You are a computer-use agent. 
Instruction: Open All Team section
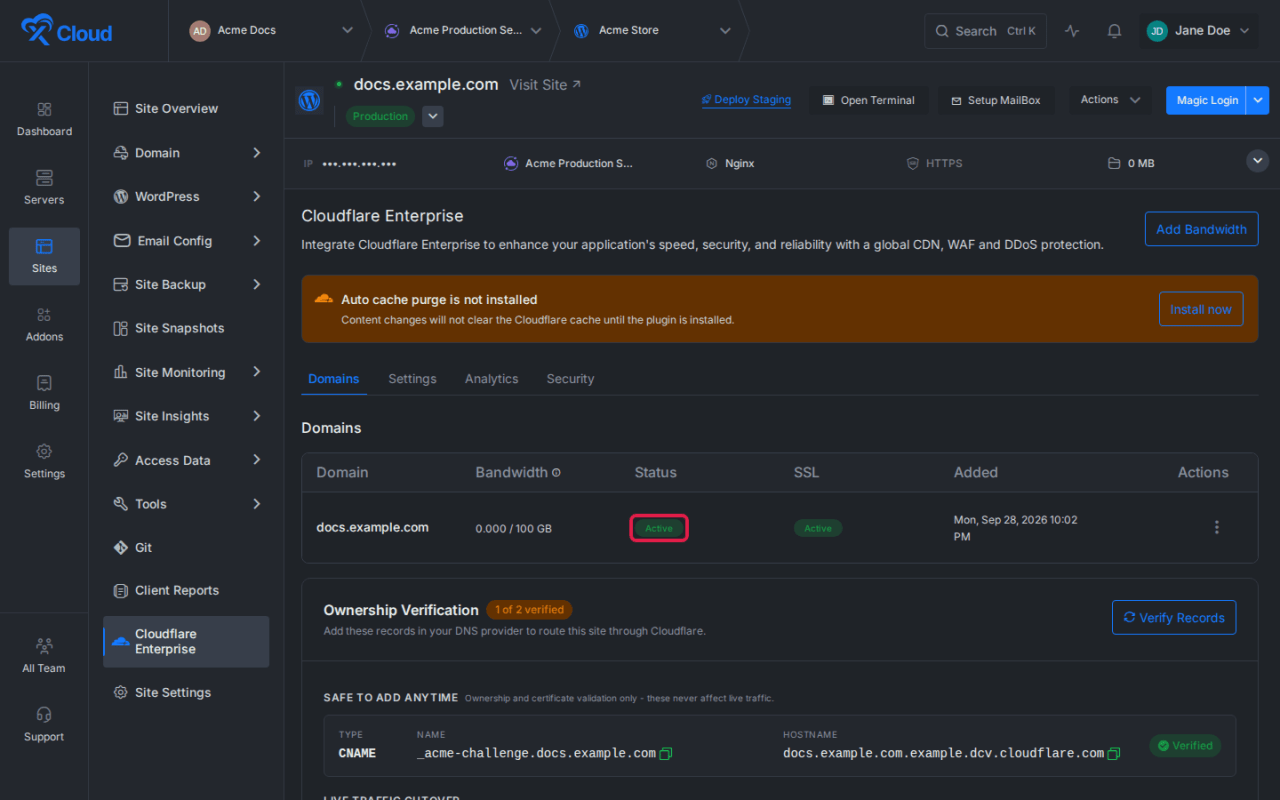tap(44, 656)
